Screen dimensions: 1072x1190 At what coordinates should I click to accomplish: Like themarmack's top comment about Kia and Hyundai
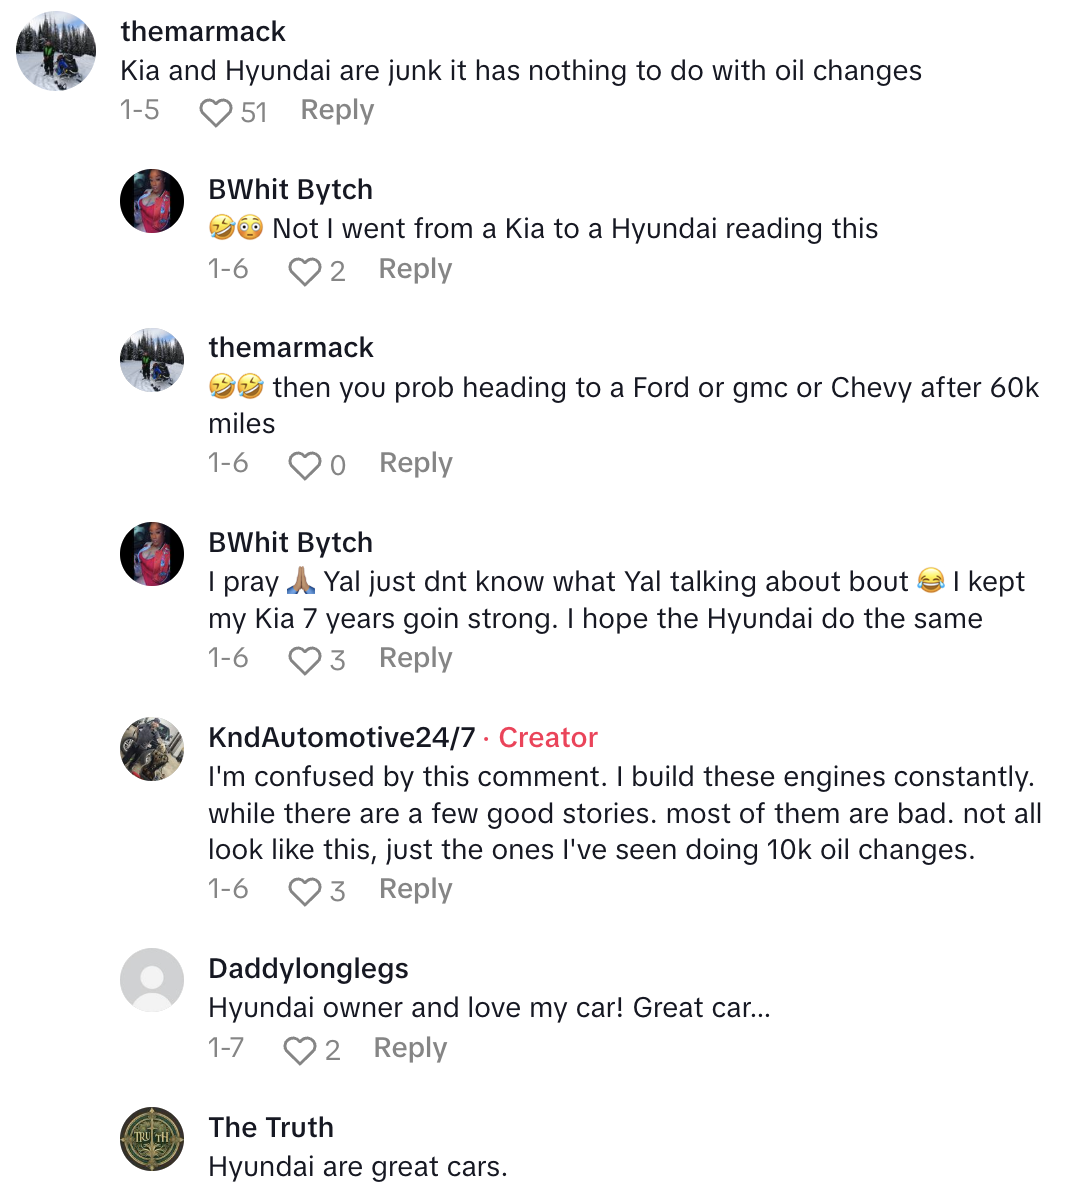(x=215, y=112)
